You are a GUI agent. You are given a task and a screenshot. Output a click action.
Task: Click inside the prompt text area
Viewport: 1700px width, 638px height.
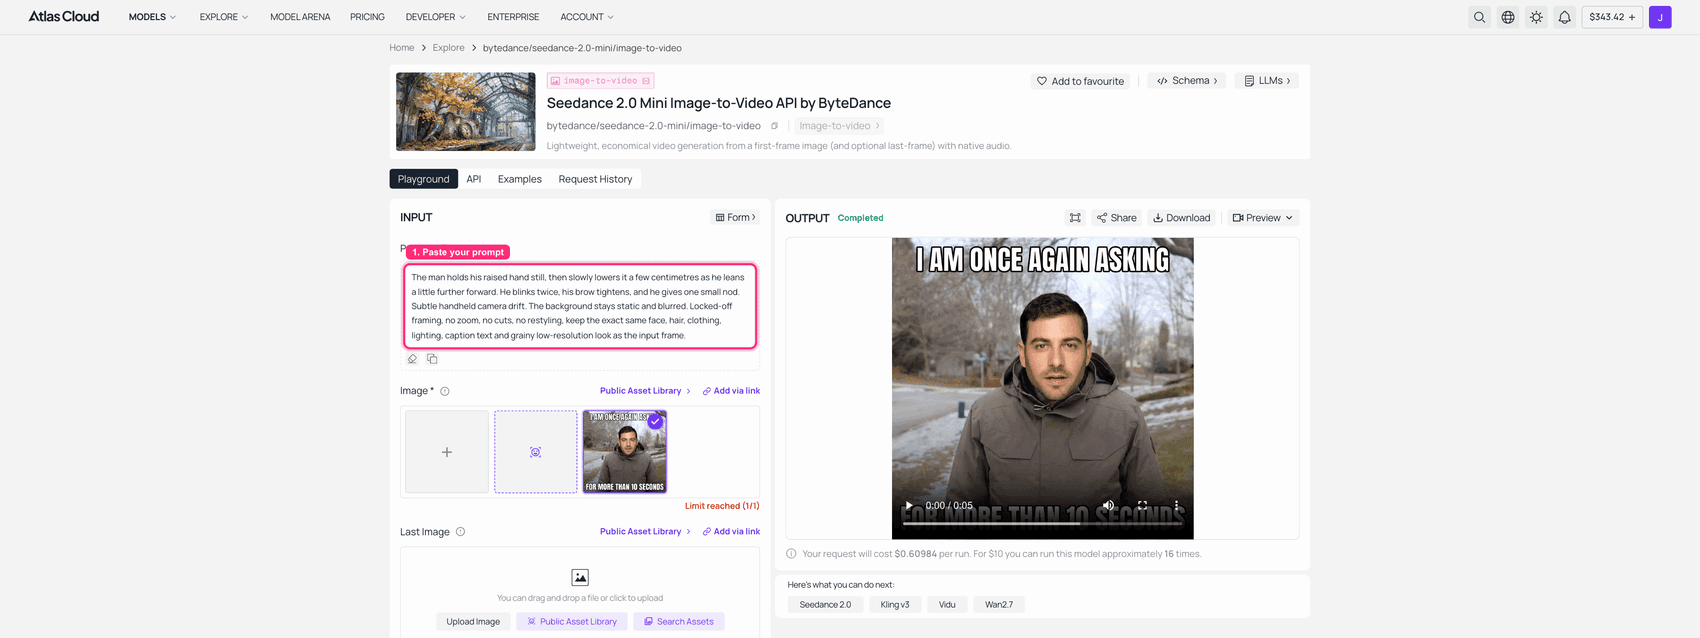580,306
